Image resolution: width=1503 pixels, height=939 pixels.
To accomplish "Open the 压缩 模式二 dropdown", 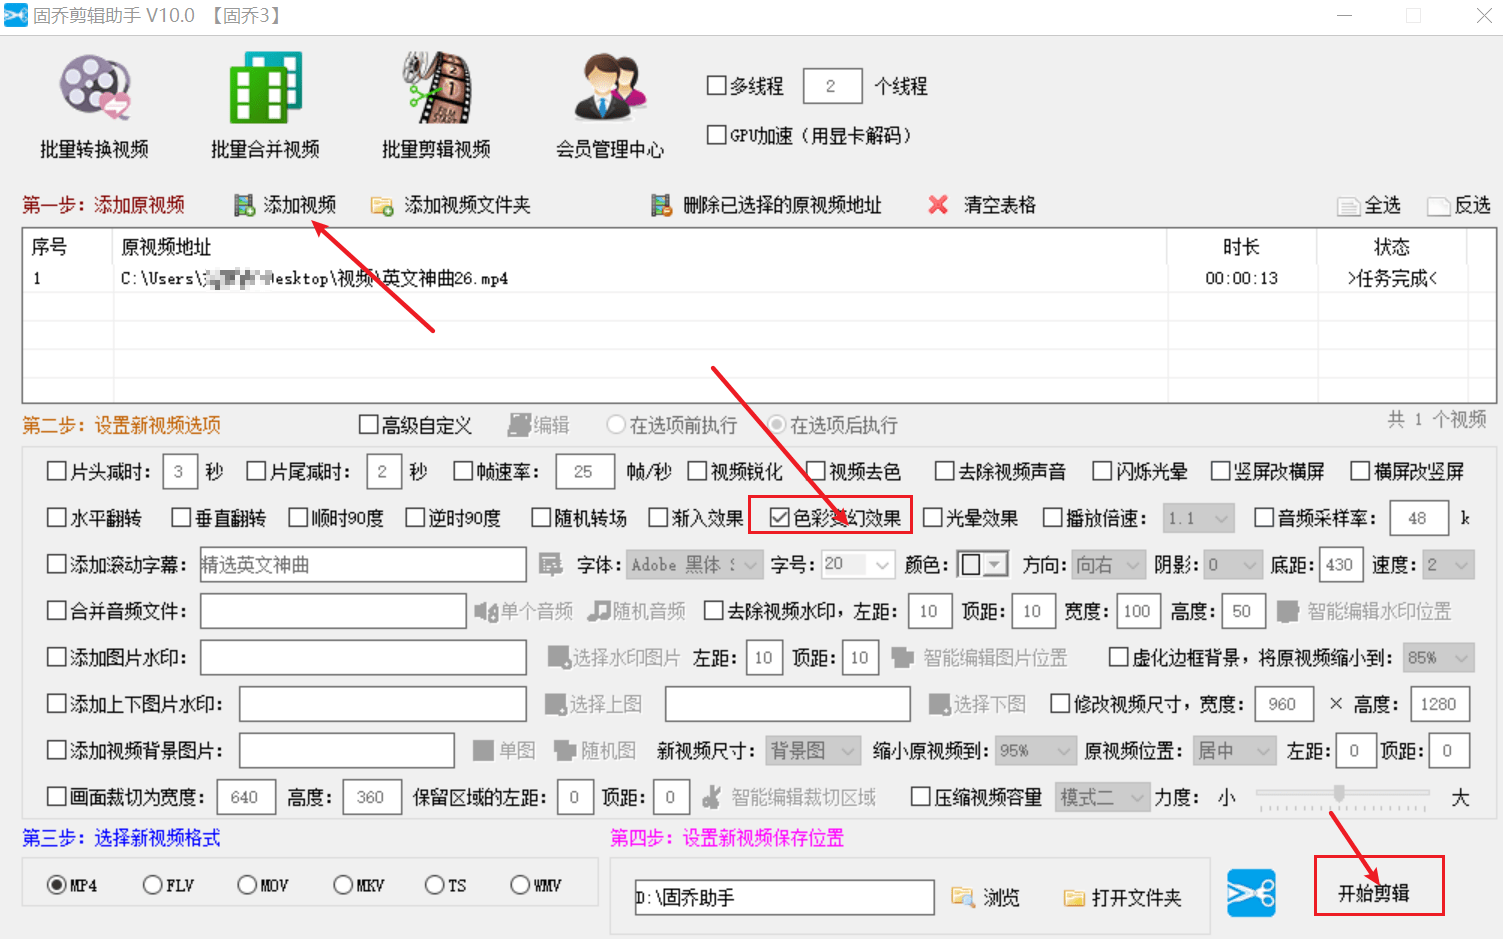I will (1101, 797).
